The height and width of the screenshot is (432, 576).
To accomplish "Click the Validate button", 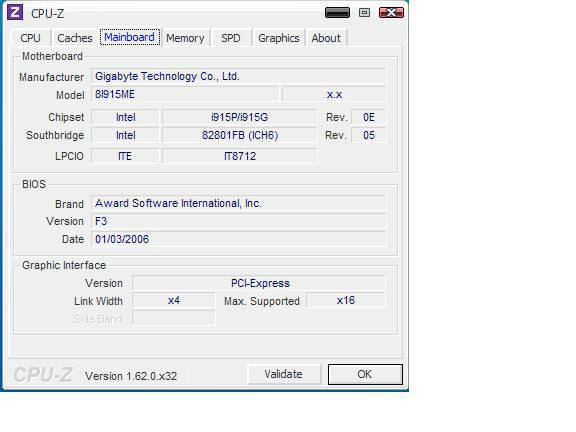I will coord(284,374).
